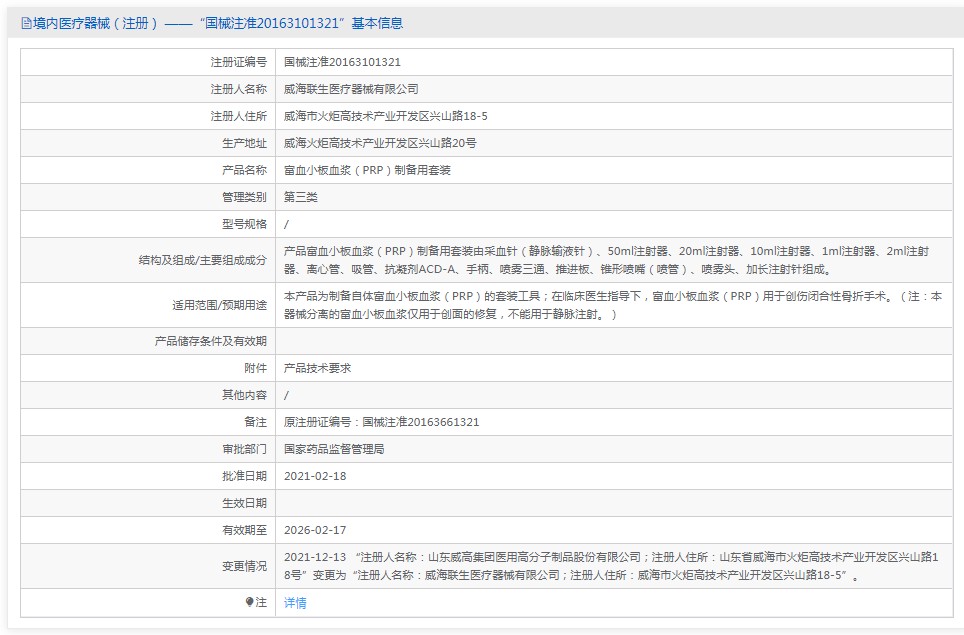Viewport: 964px width, 635px height.
Task: Select intended use text mentioning 创伤闭合性骨折手术
Action: 612,305
